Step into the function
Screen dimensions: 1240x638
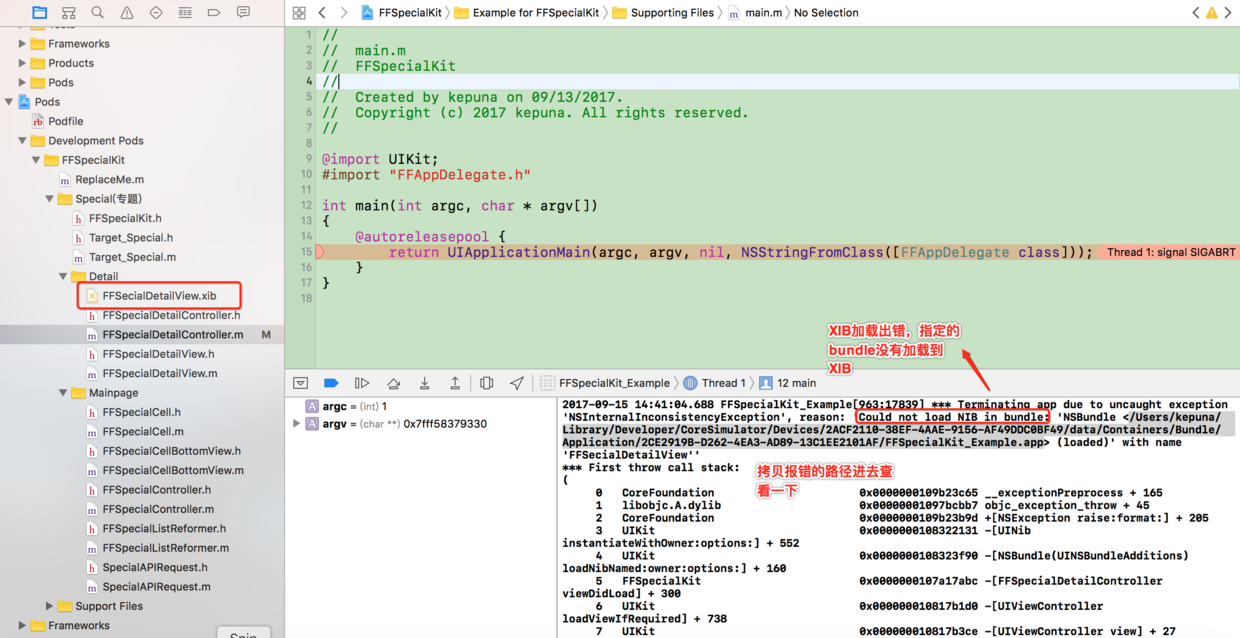click(424, 383)
